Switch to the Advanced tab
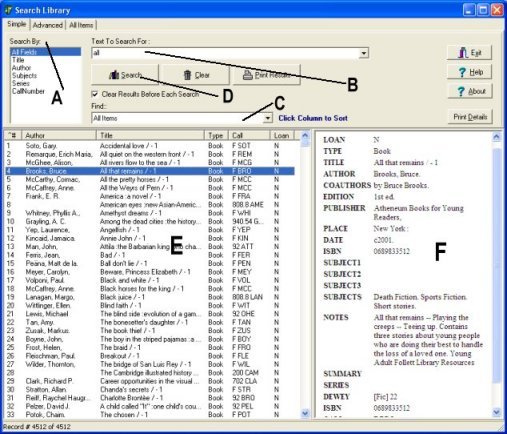507x434 pixels. click(x=48, y=25)
